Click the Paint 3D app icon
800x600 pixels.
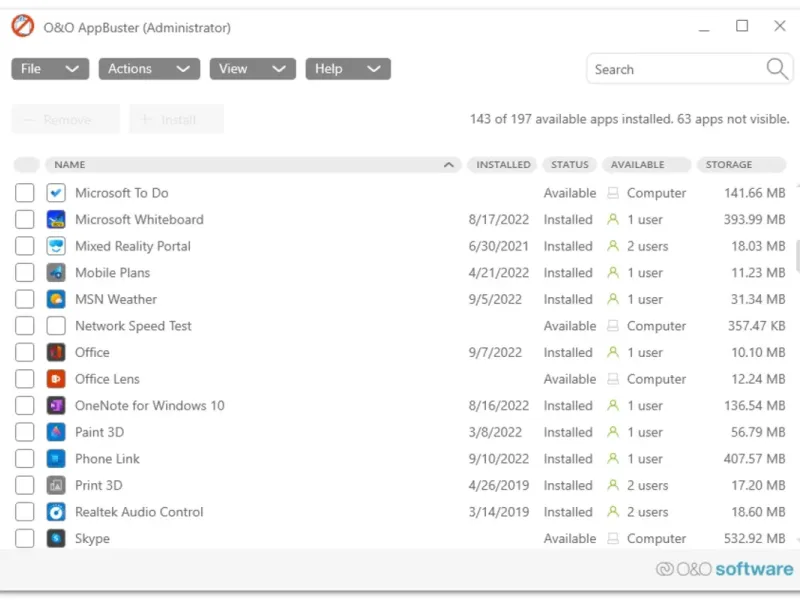click(56, 432)
